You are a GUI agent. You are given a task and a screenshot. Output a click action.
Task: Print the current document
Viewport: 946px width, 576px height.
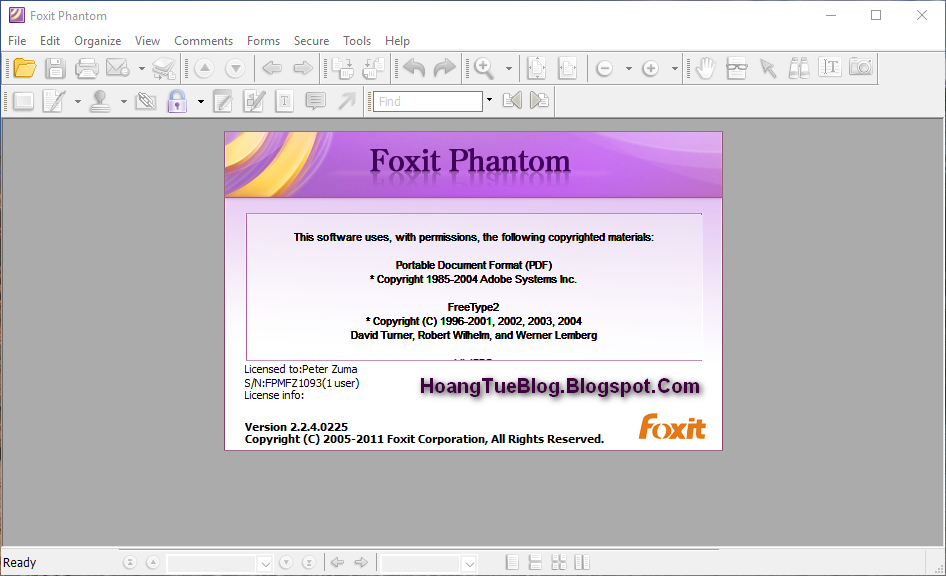tap(88, 68)
